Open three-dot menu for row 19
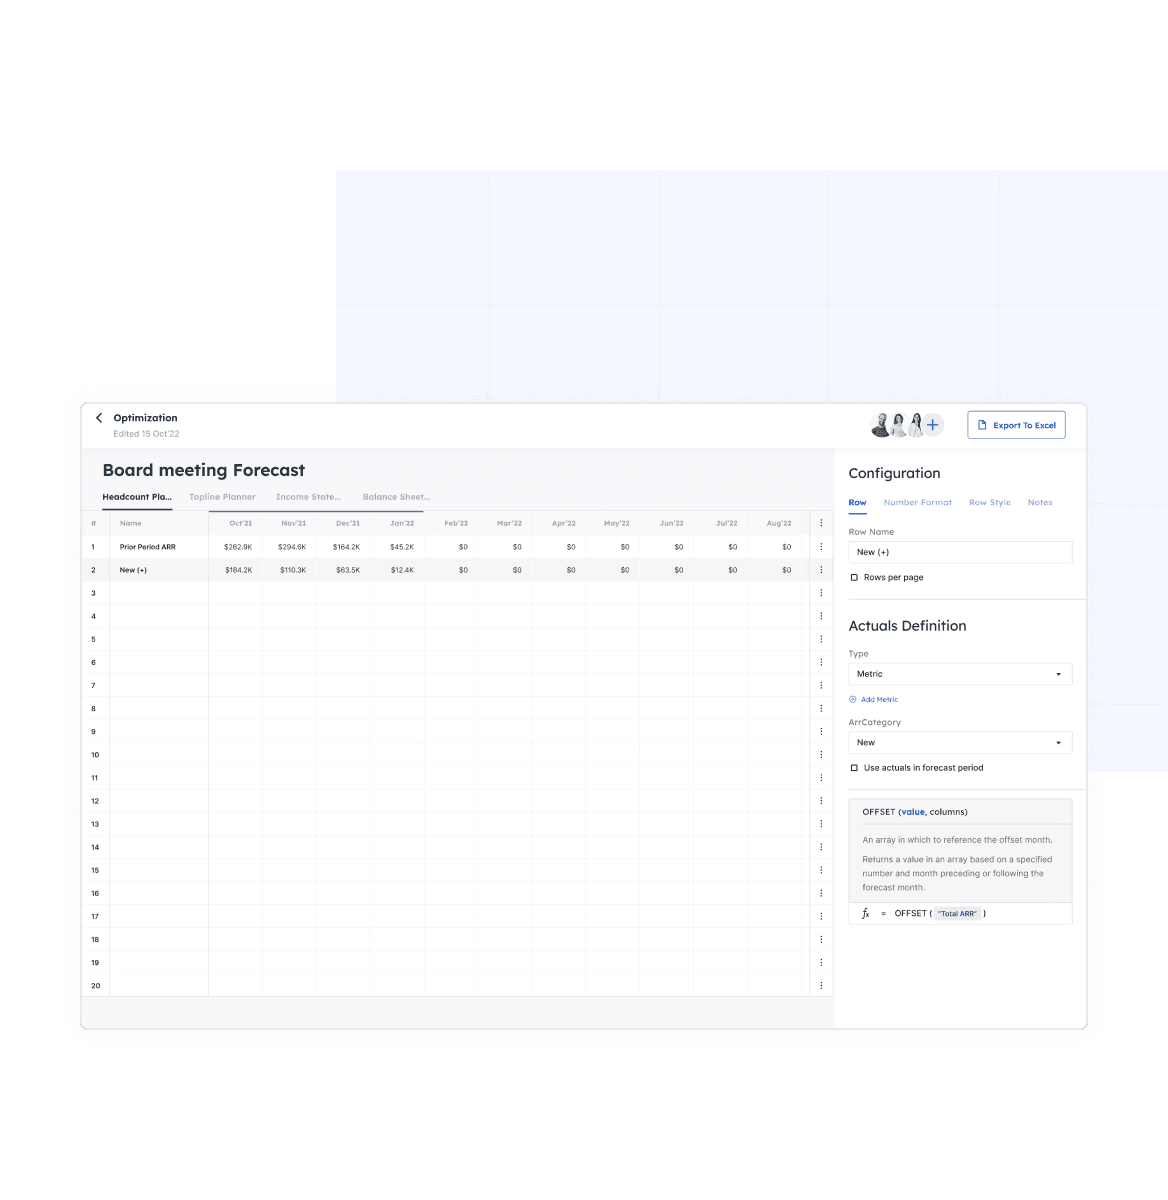Image resolution: width=1168 pixels, height=1200 pixels. point(821,962)
